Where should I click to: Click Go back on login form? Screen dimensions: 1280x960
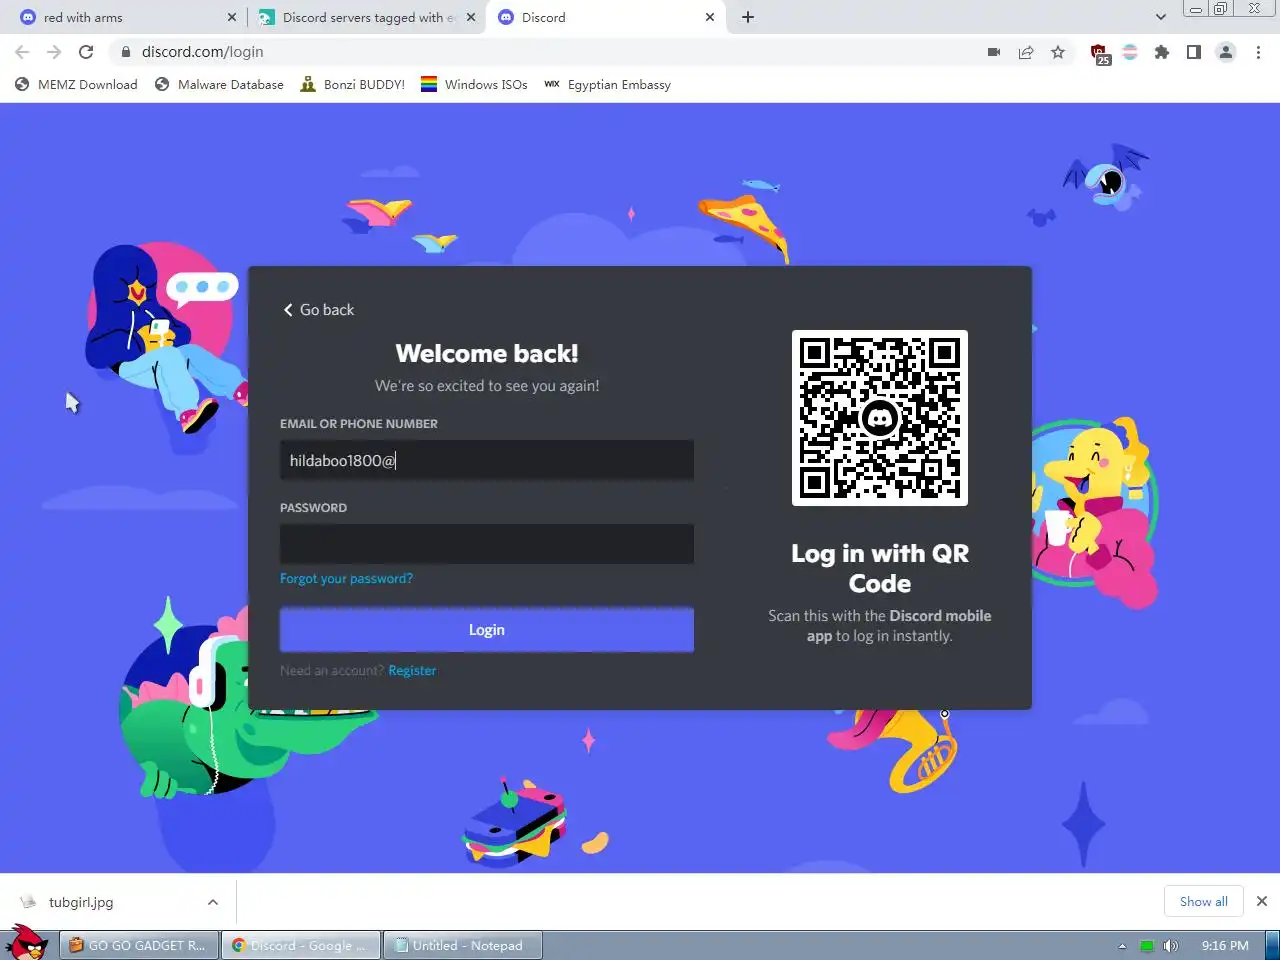coord(318,310)
